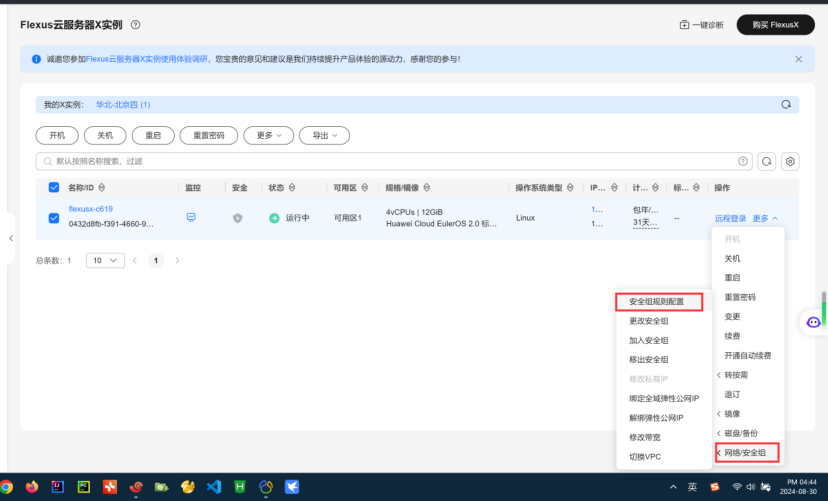This screenshot has height=501, width=828.
Task: Open 一键诊断 diagnosis tool
Action: [x=701, y=25]
